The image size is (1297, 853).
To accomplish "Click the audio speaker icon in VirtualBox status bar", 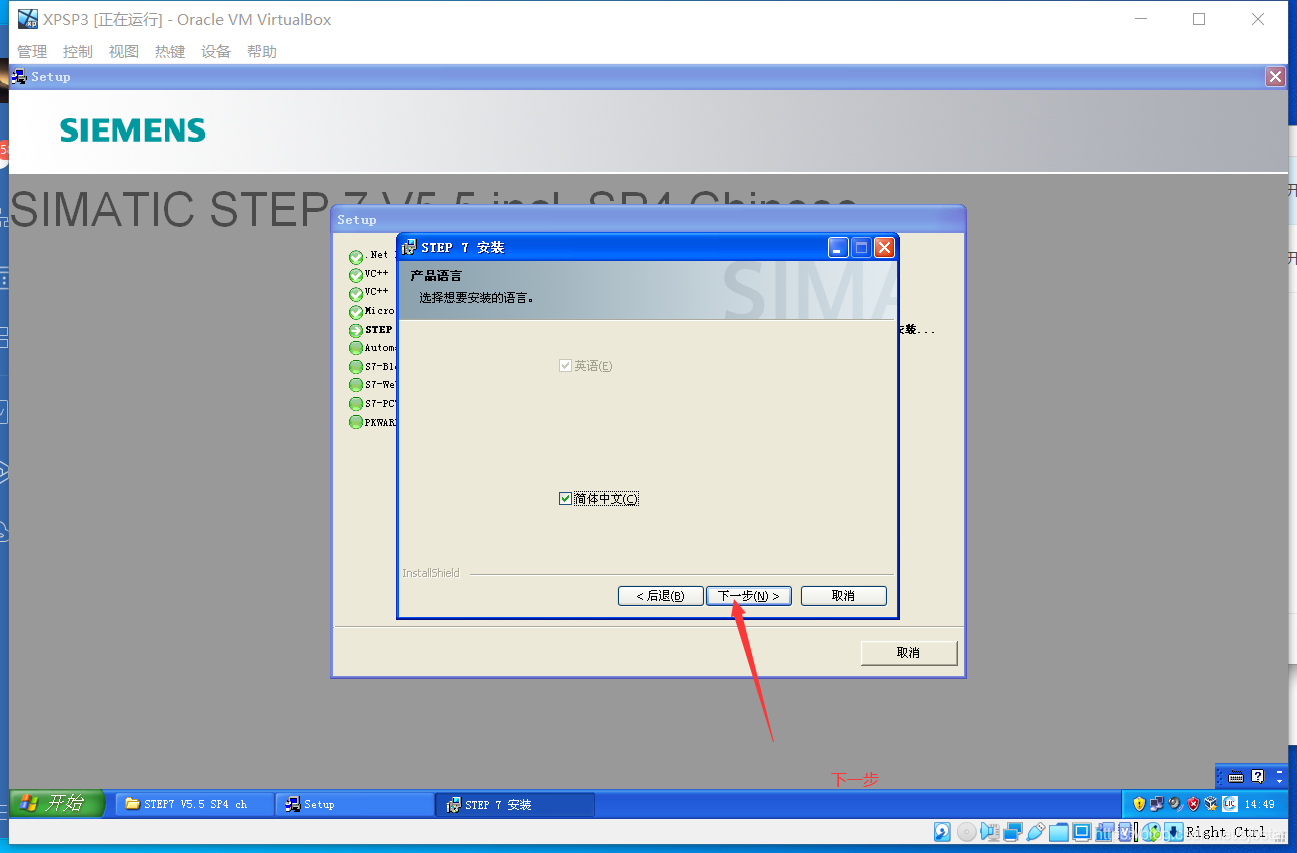I will point(990,831).
